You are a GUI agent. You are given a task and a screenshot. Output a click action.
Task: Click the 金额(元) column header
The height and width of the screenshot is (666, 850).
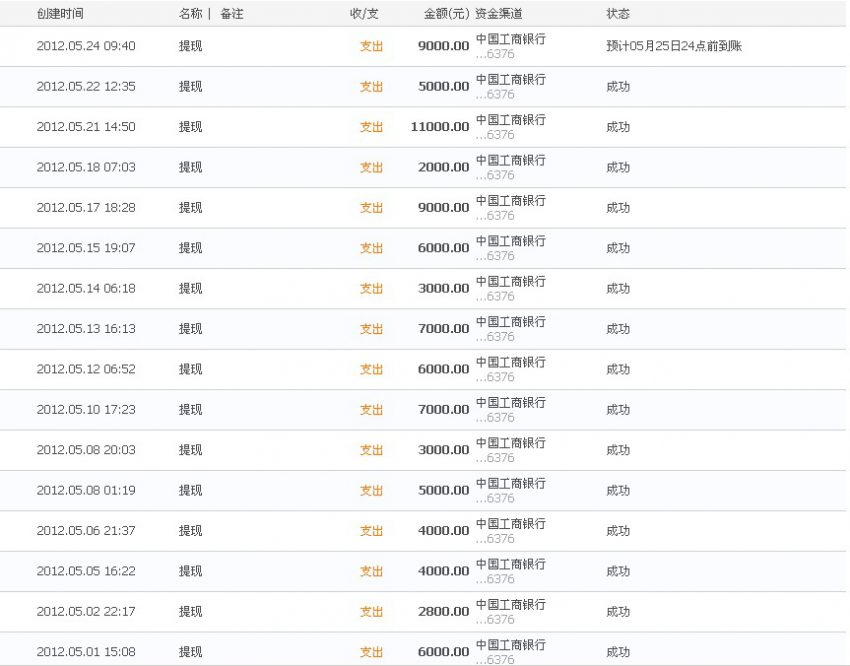pos(446,14)
